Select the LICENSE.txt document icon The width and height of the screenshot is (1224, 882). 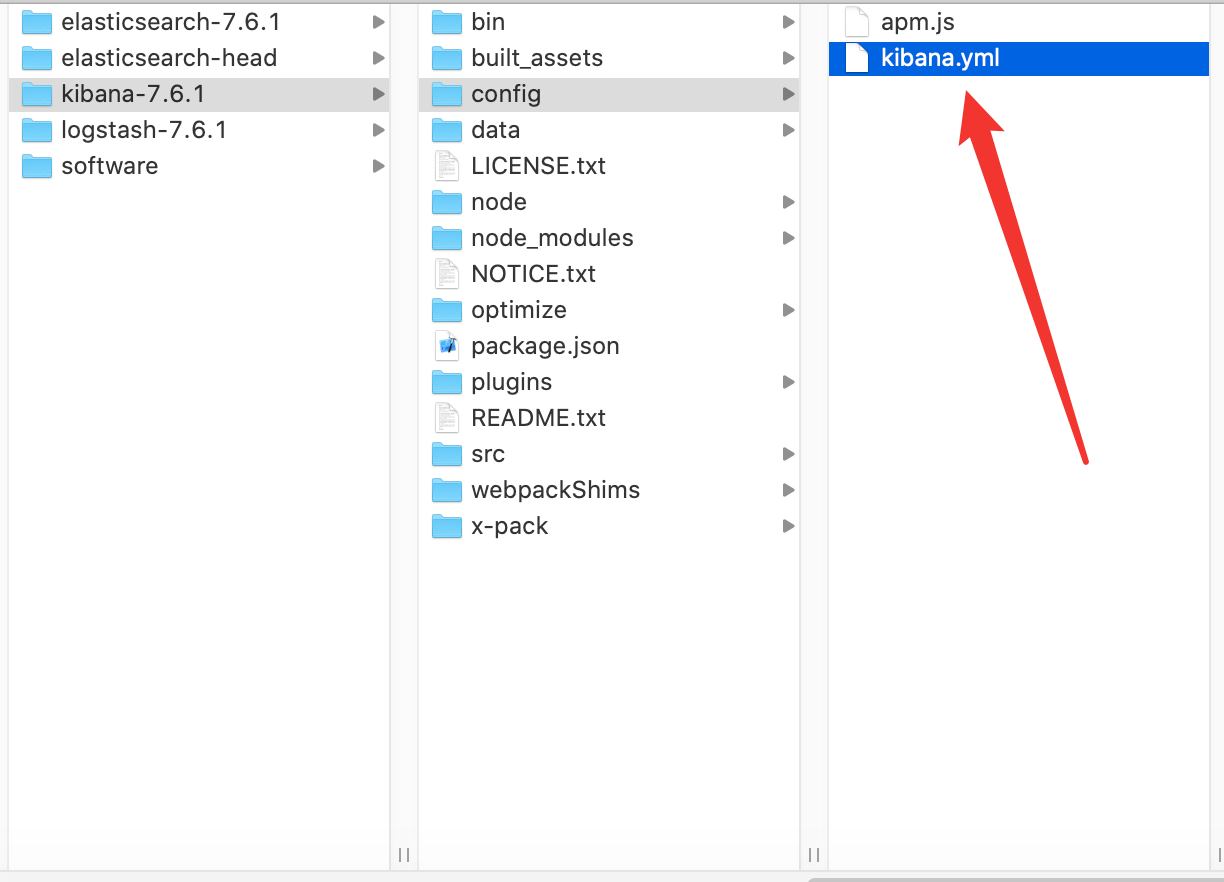[x=446, y=166]
